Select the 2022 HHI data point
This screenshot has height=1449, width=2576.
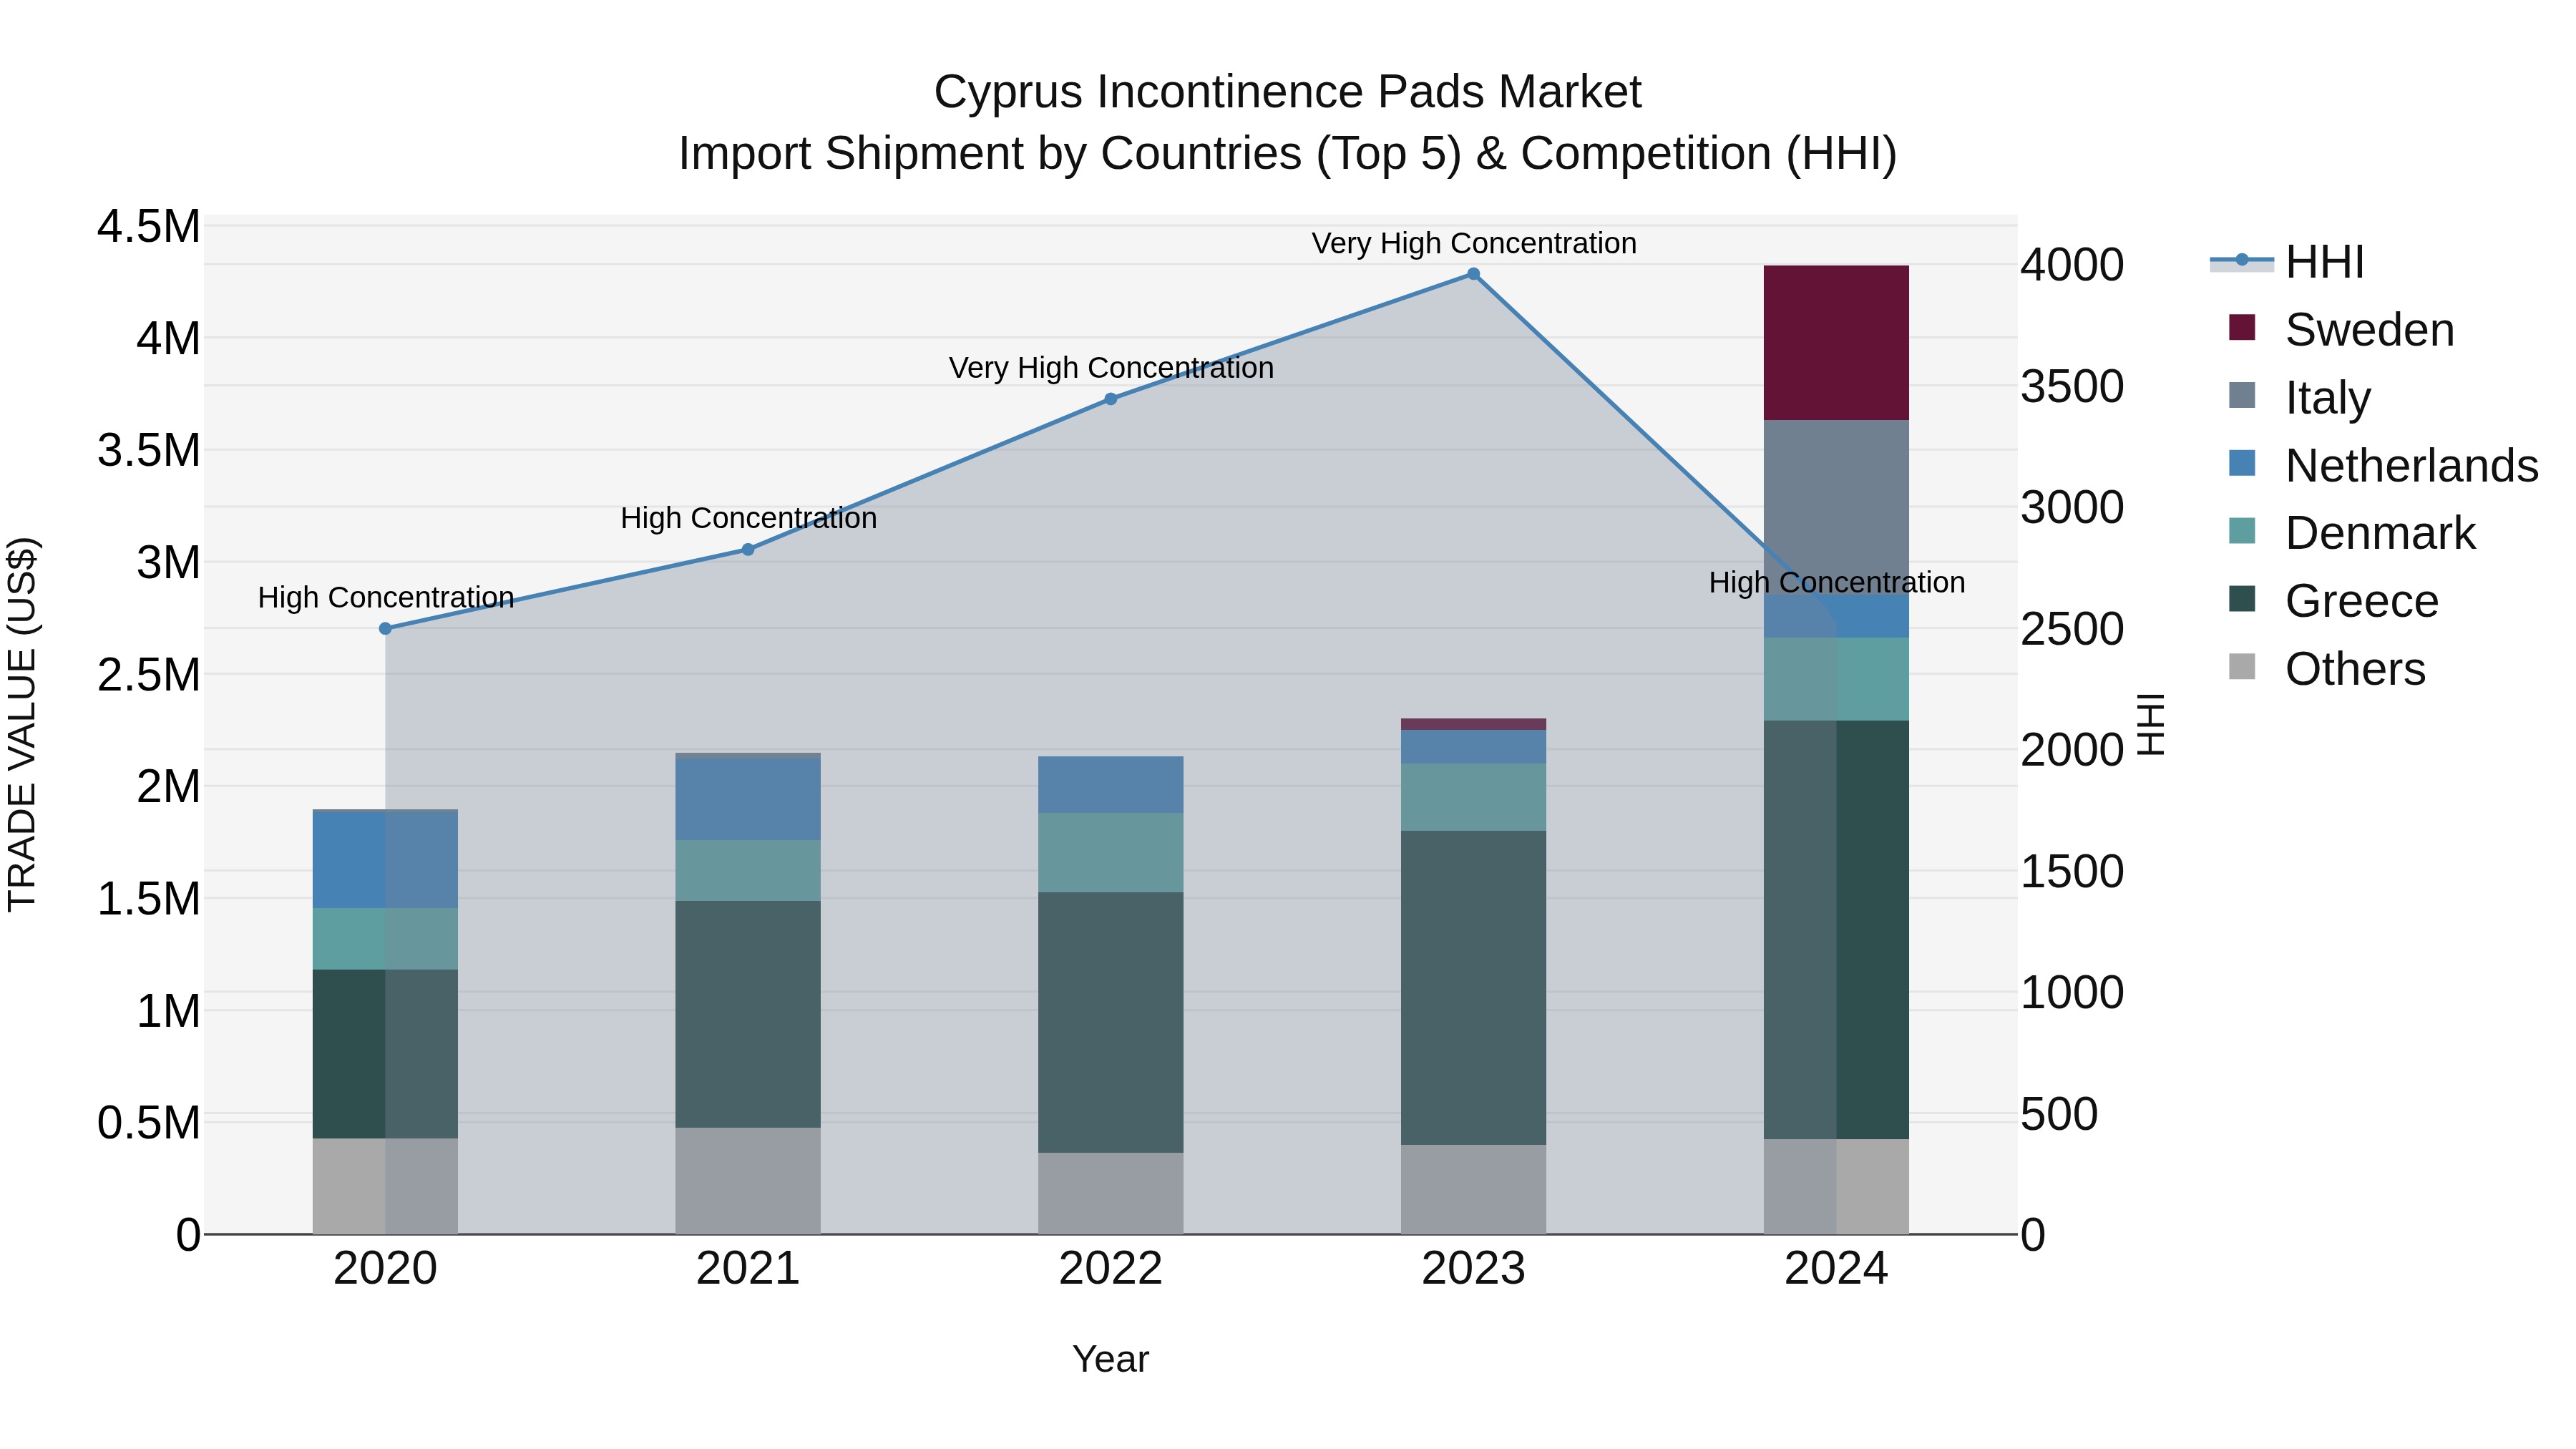pos(1110,399)
